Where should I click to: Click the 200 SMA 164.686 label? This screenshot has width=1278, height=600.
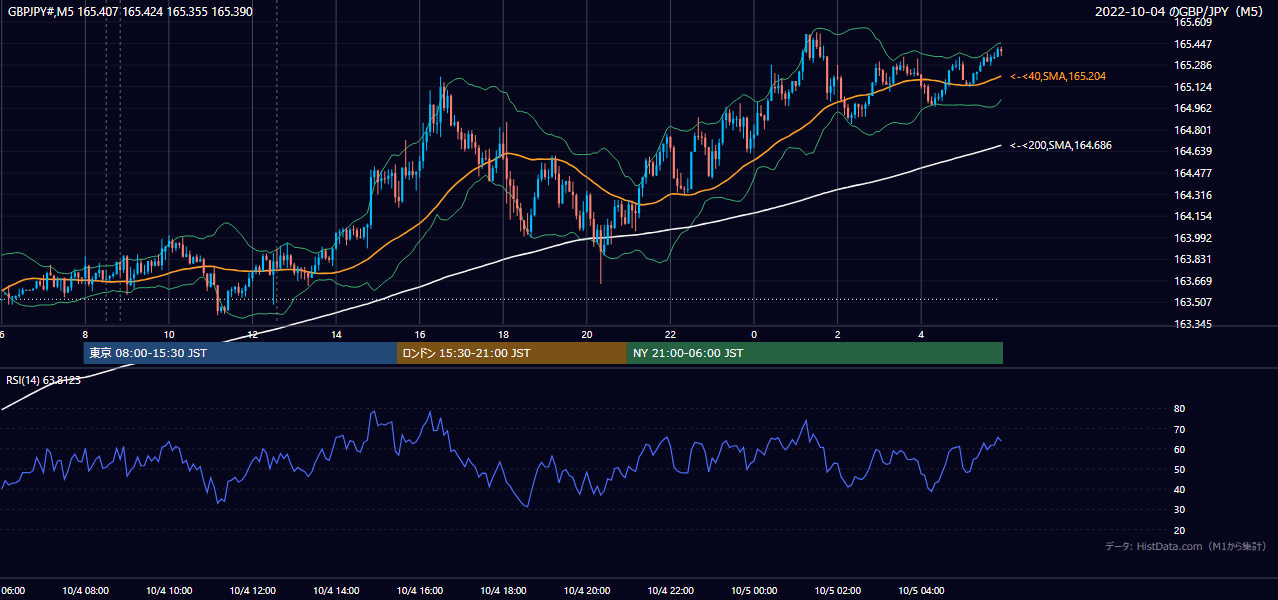pos(1061,145)
